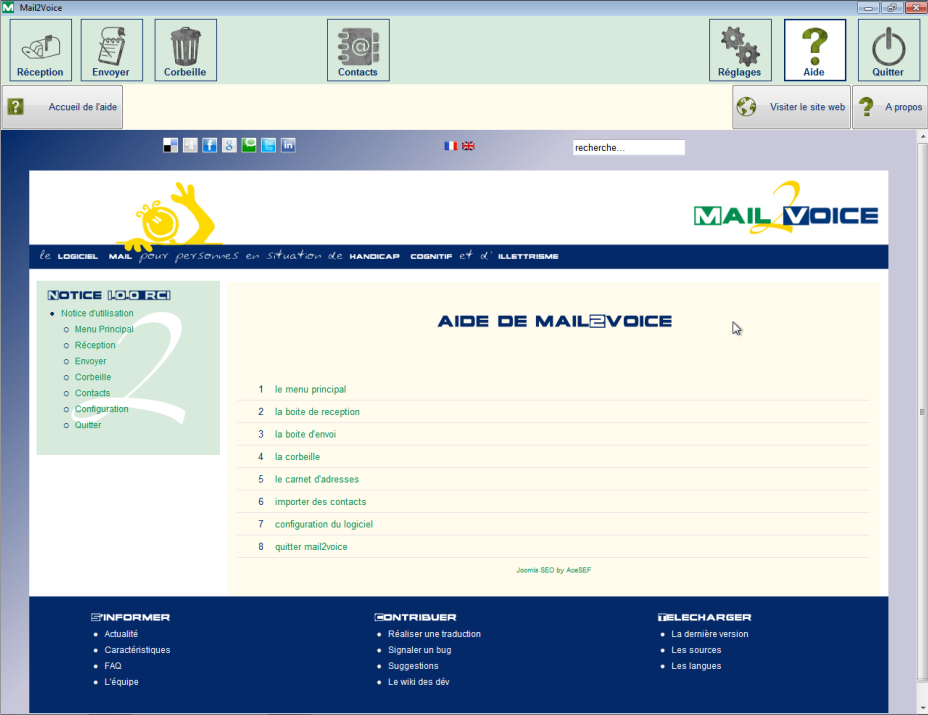The height and width of the screenshot is (715, 928).
Task: Open Envoyer link in the Notice sidebar
Action: 91,361
